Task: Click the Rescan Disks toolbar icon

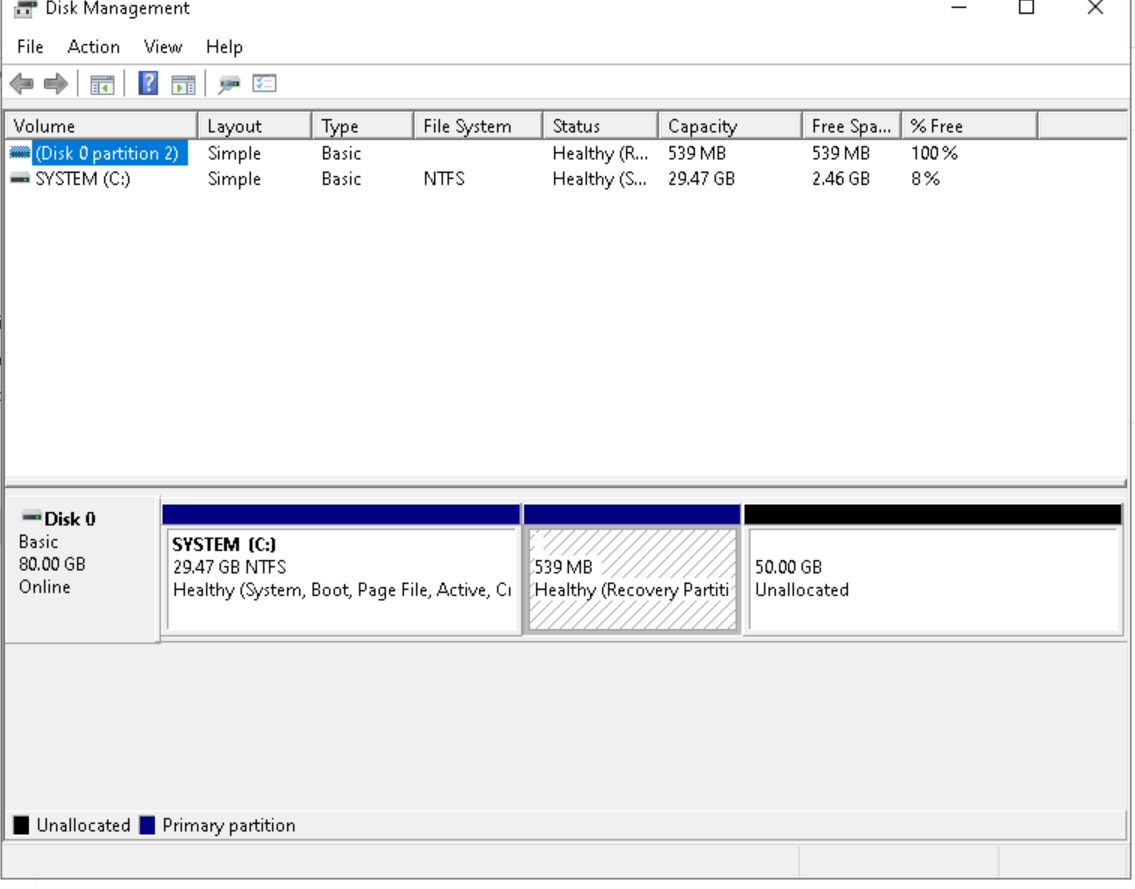Action: (230, 85)
